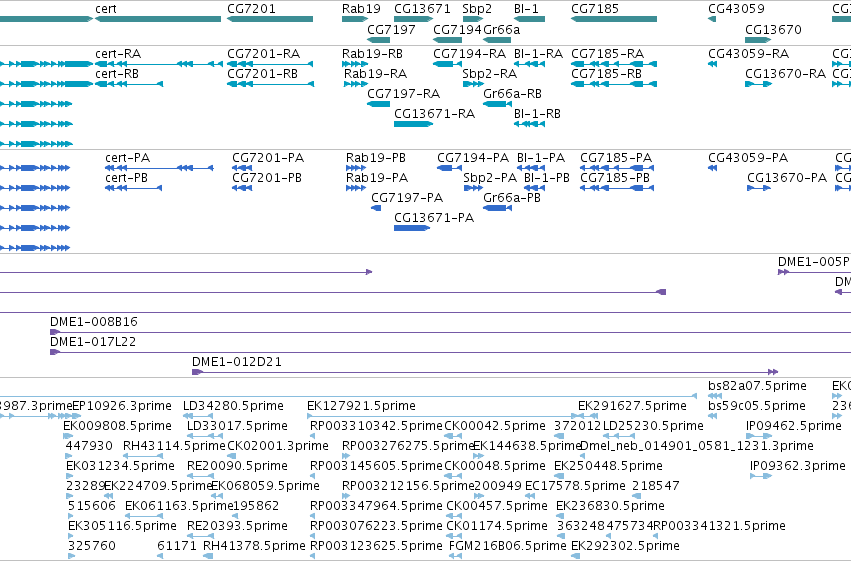This screenshot has width=851, height=561.
Task: Select EST label Dmel_neb_014901_0581_1231.3prime
Action: coord(697,446)
